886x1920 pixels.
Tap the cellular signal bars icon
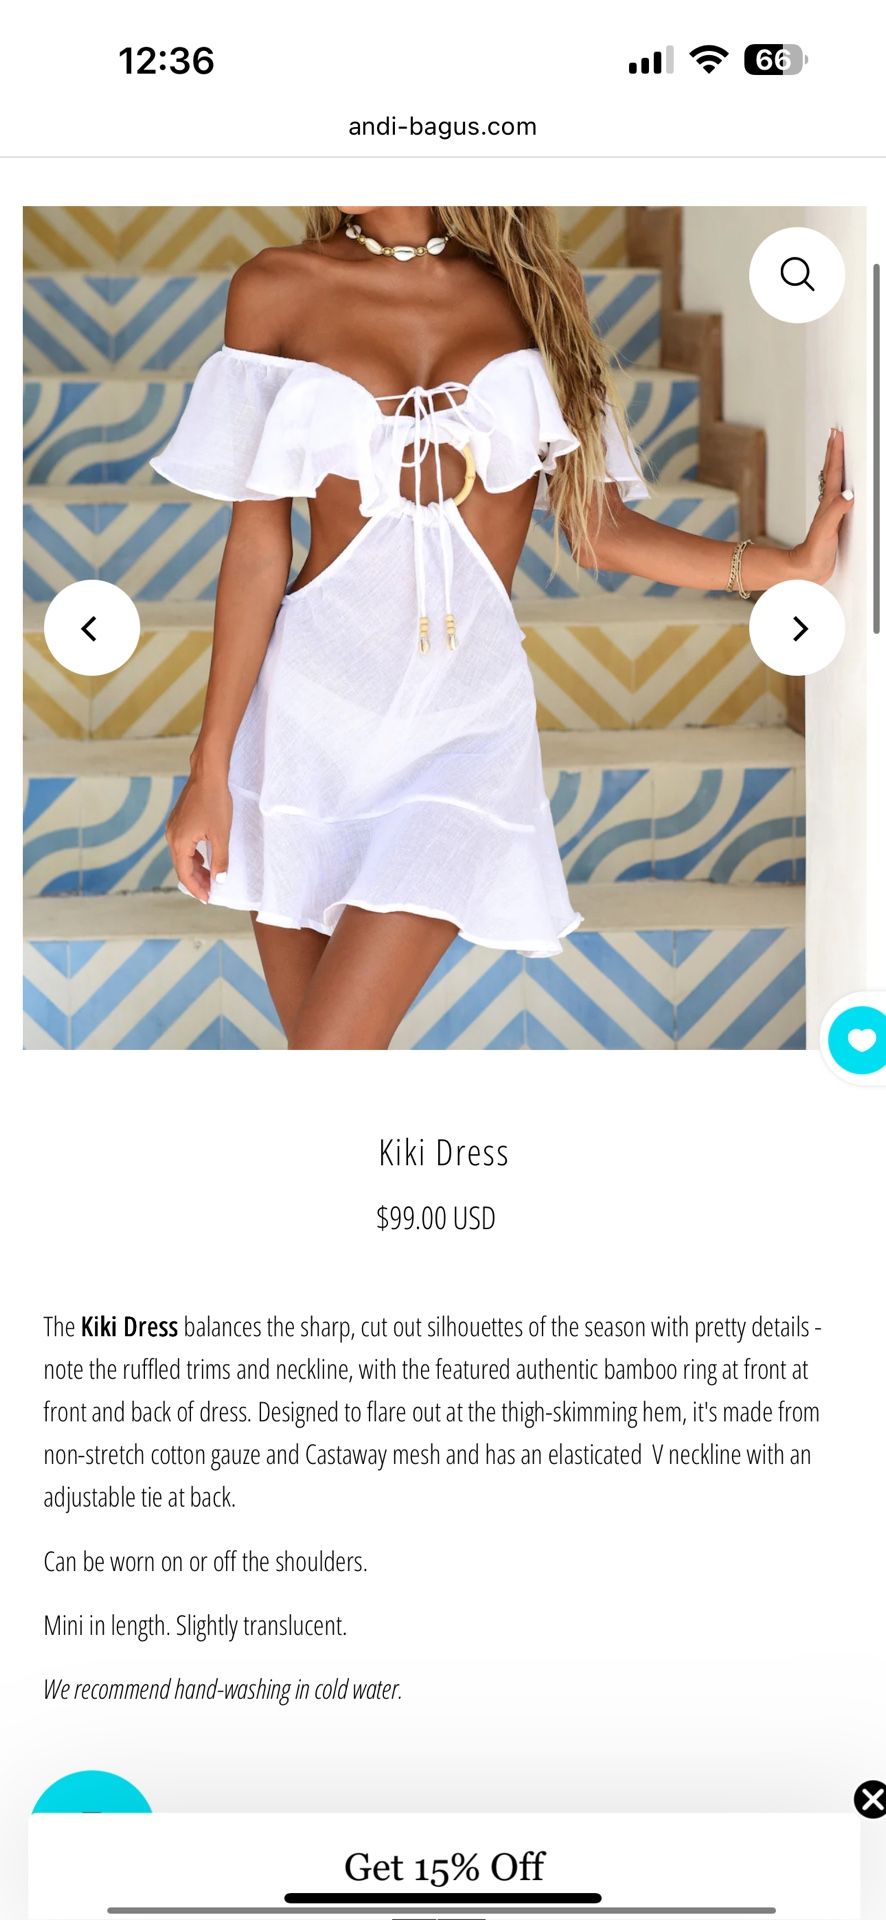pos(651,60)
